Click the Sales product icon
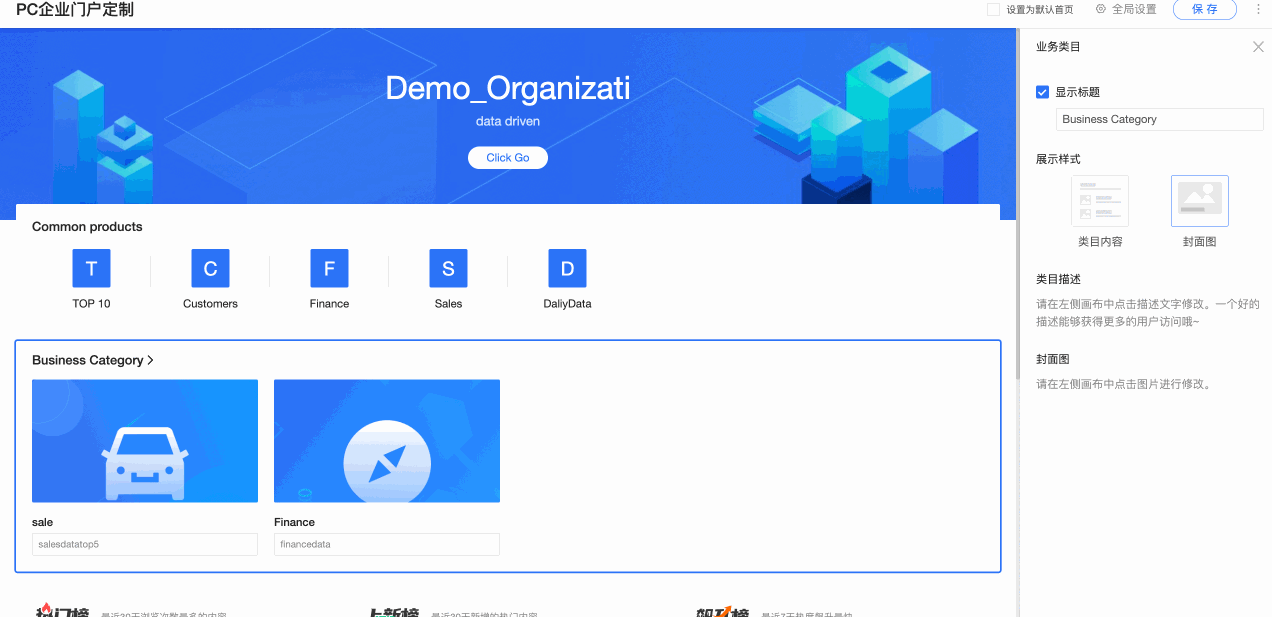Image resolution: width=1272 pixels, height=617 pixels. pyautogui.click(x=448, y=268)
